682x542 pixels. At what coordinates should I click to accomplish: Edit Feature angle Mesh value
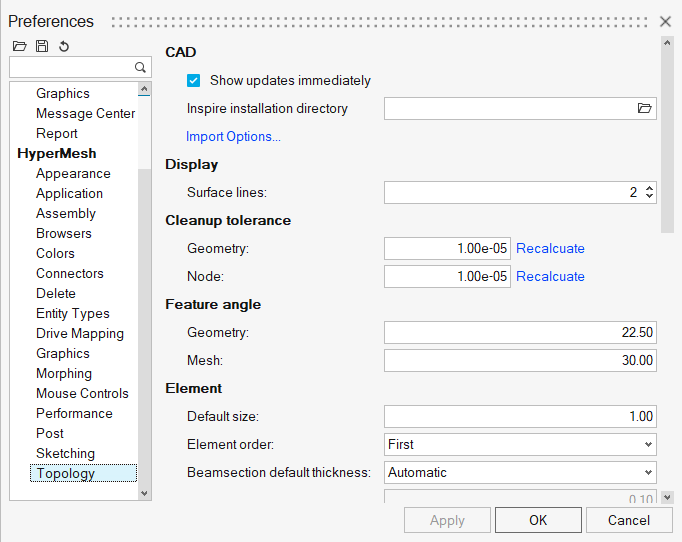(x=520, y=360)
